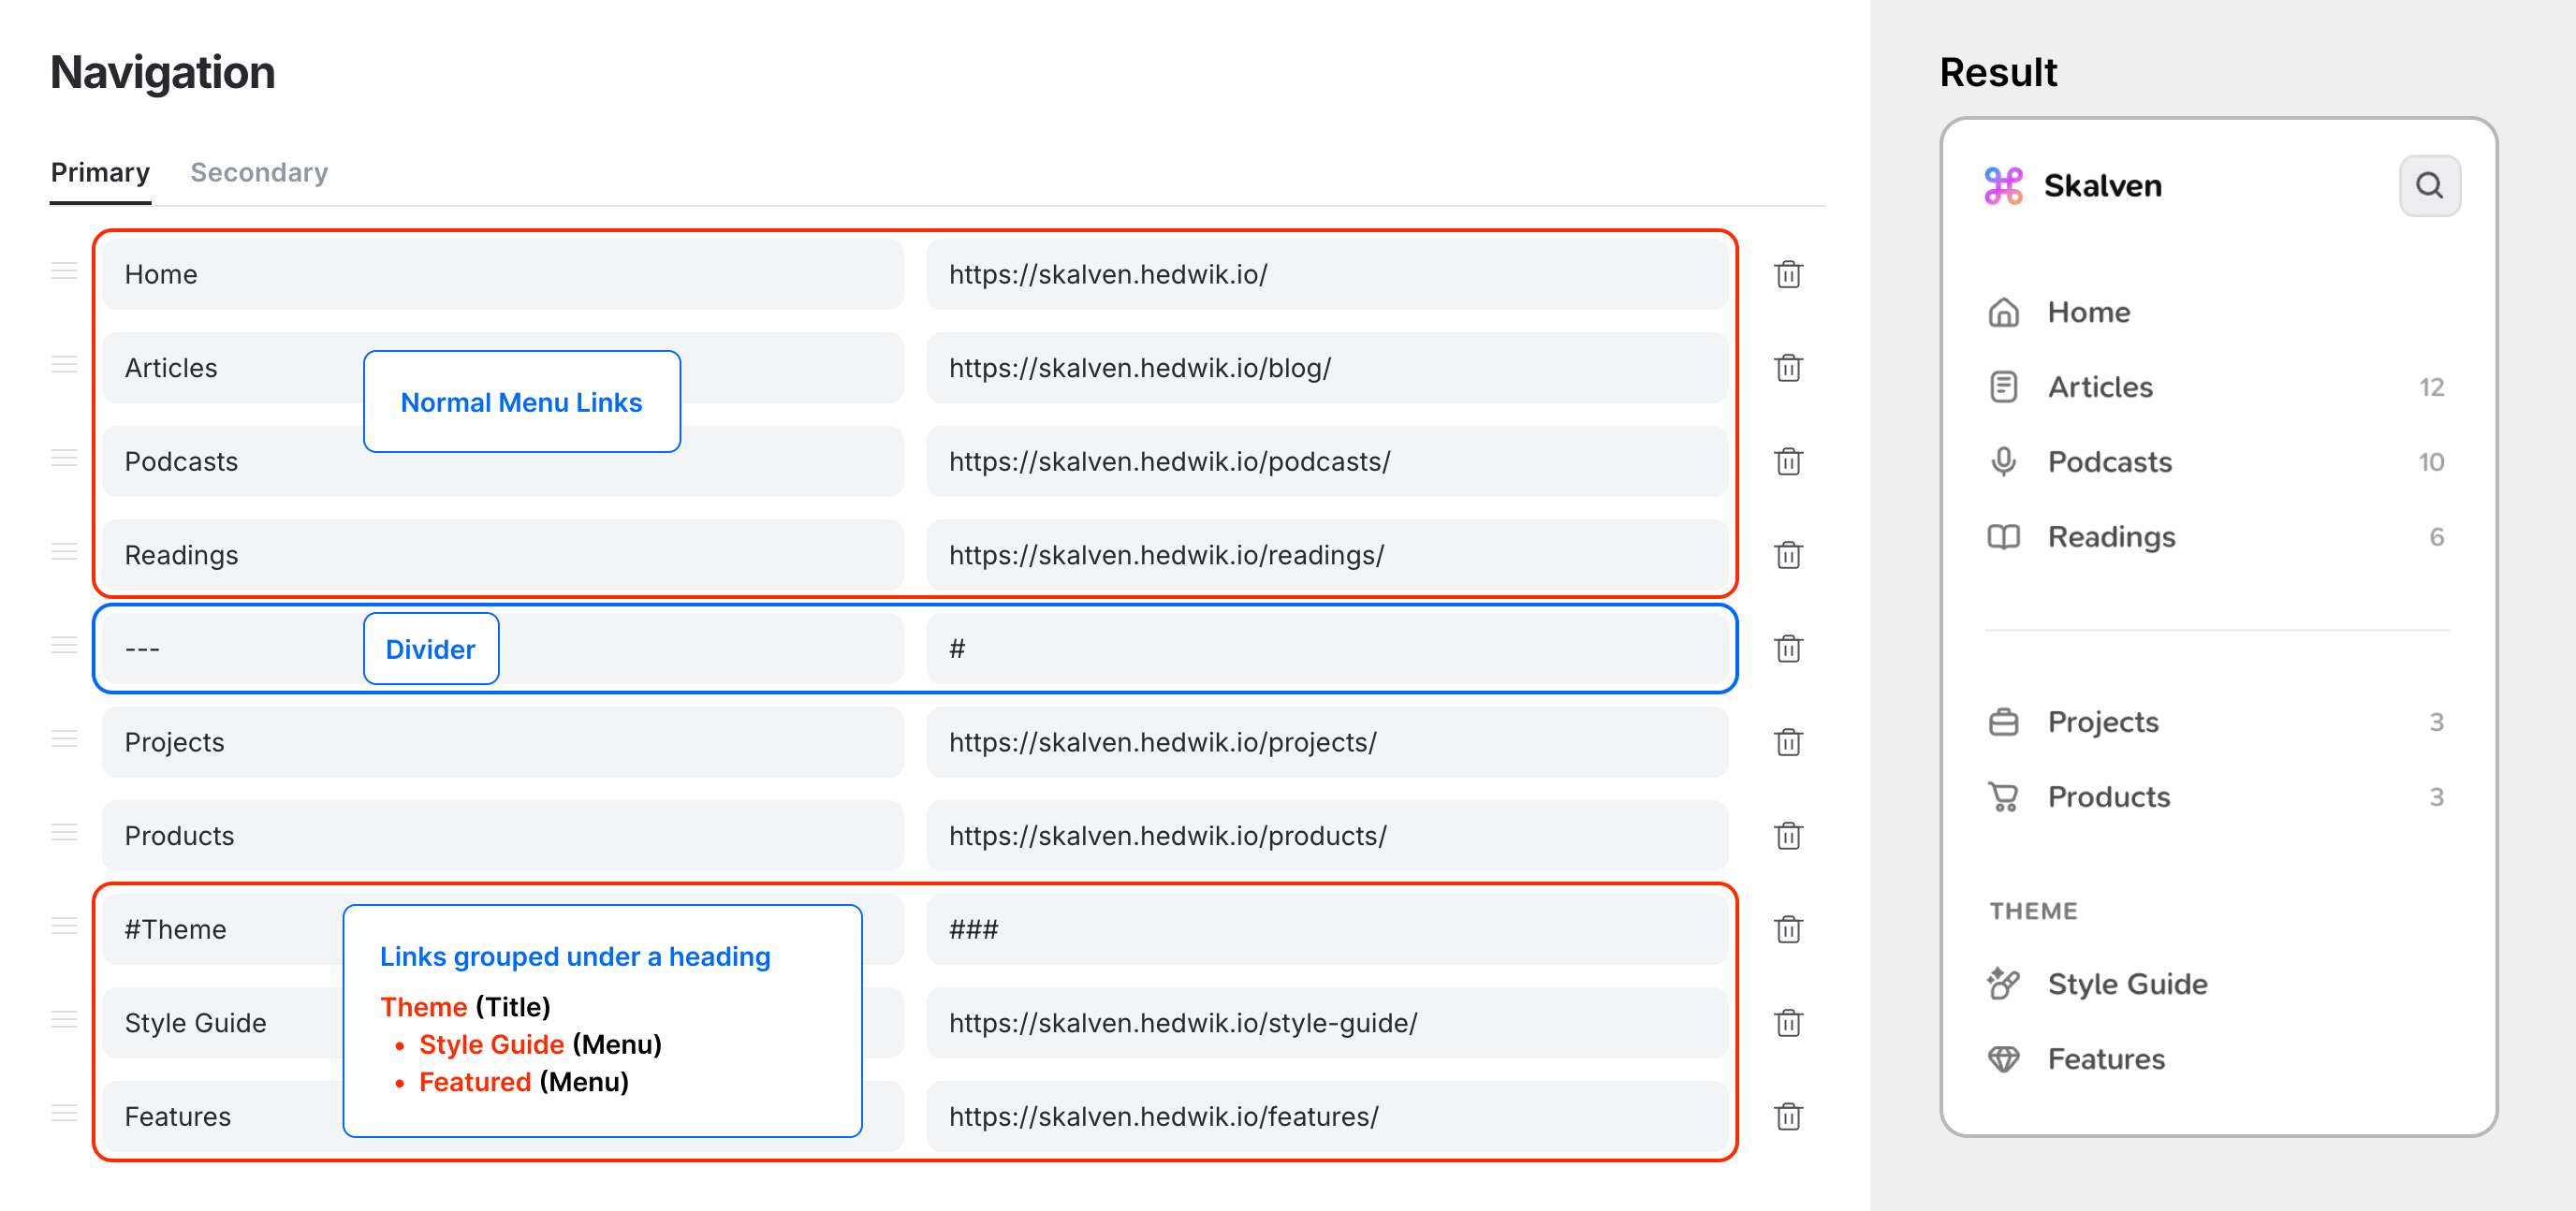Select the Podcasts microphone icon
The width and height of the screenshot is (2576, 1211).
[2003, 462]
